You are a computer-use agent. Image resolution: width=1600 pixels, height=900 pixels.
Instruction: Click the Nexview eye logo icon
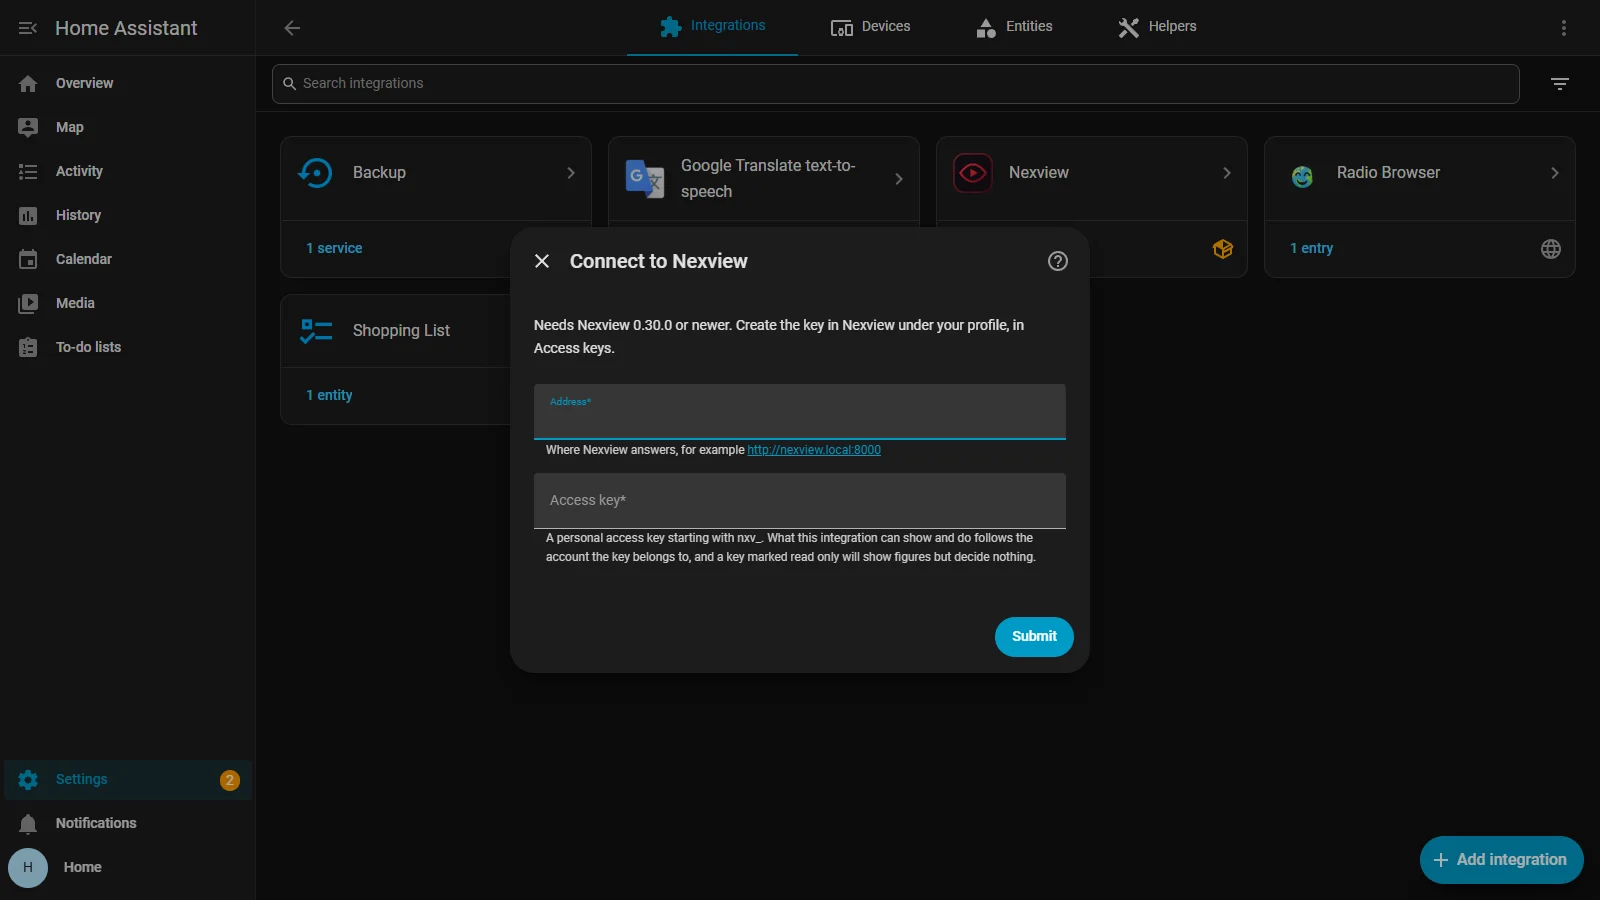tap(973, 173)
